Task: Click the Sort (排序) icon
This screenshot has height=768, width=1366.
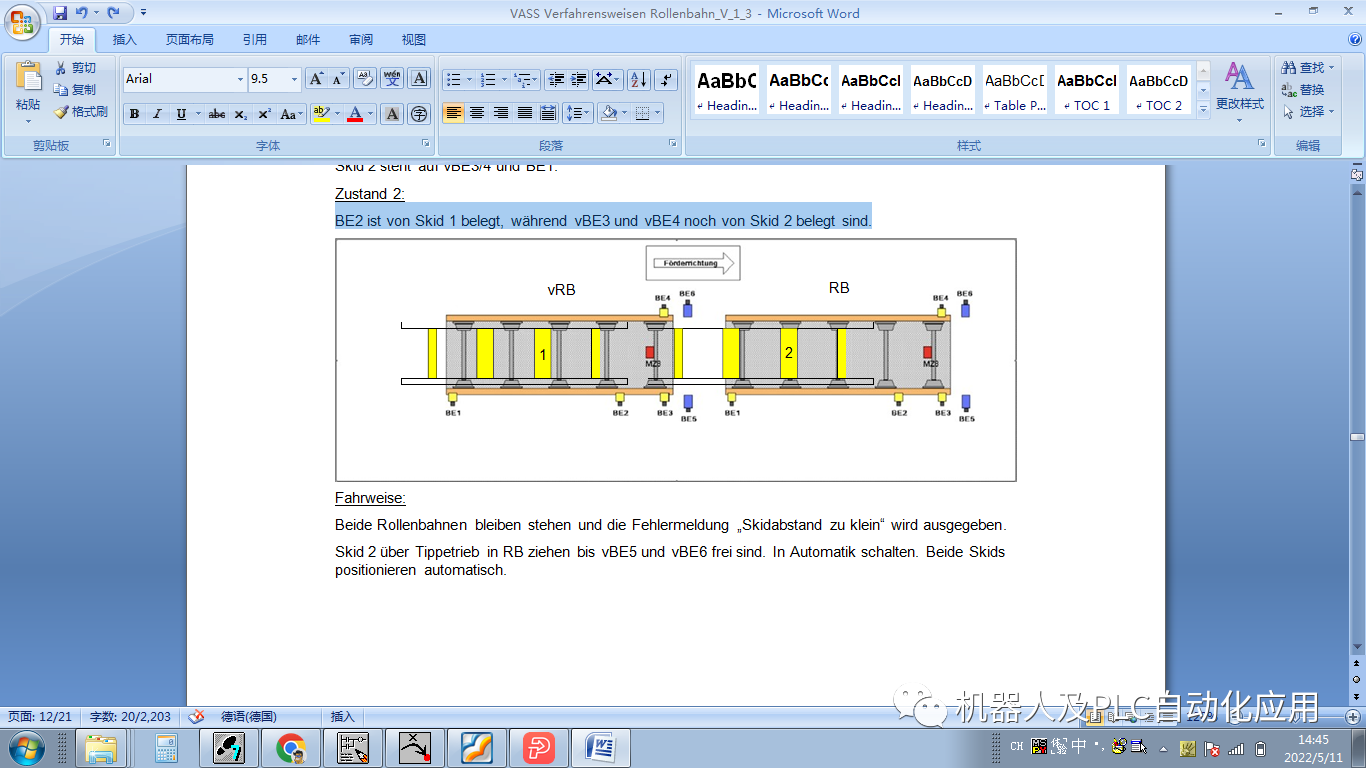Action: 637,79
